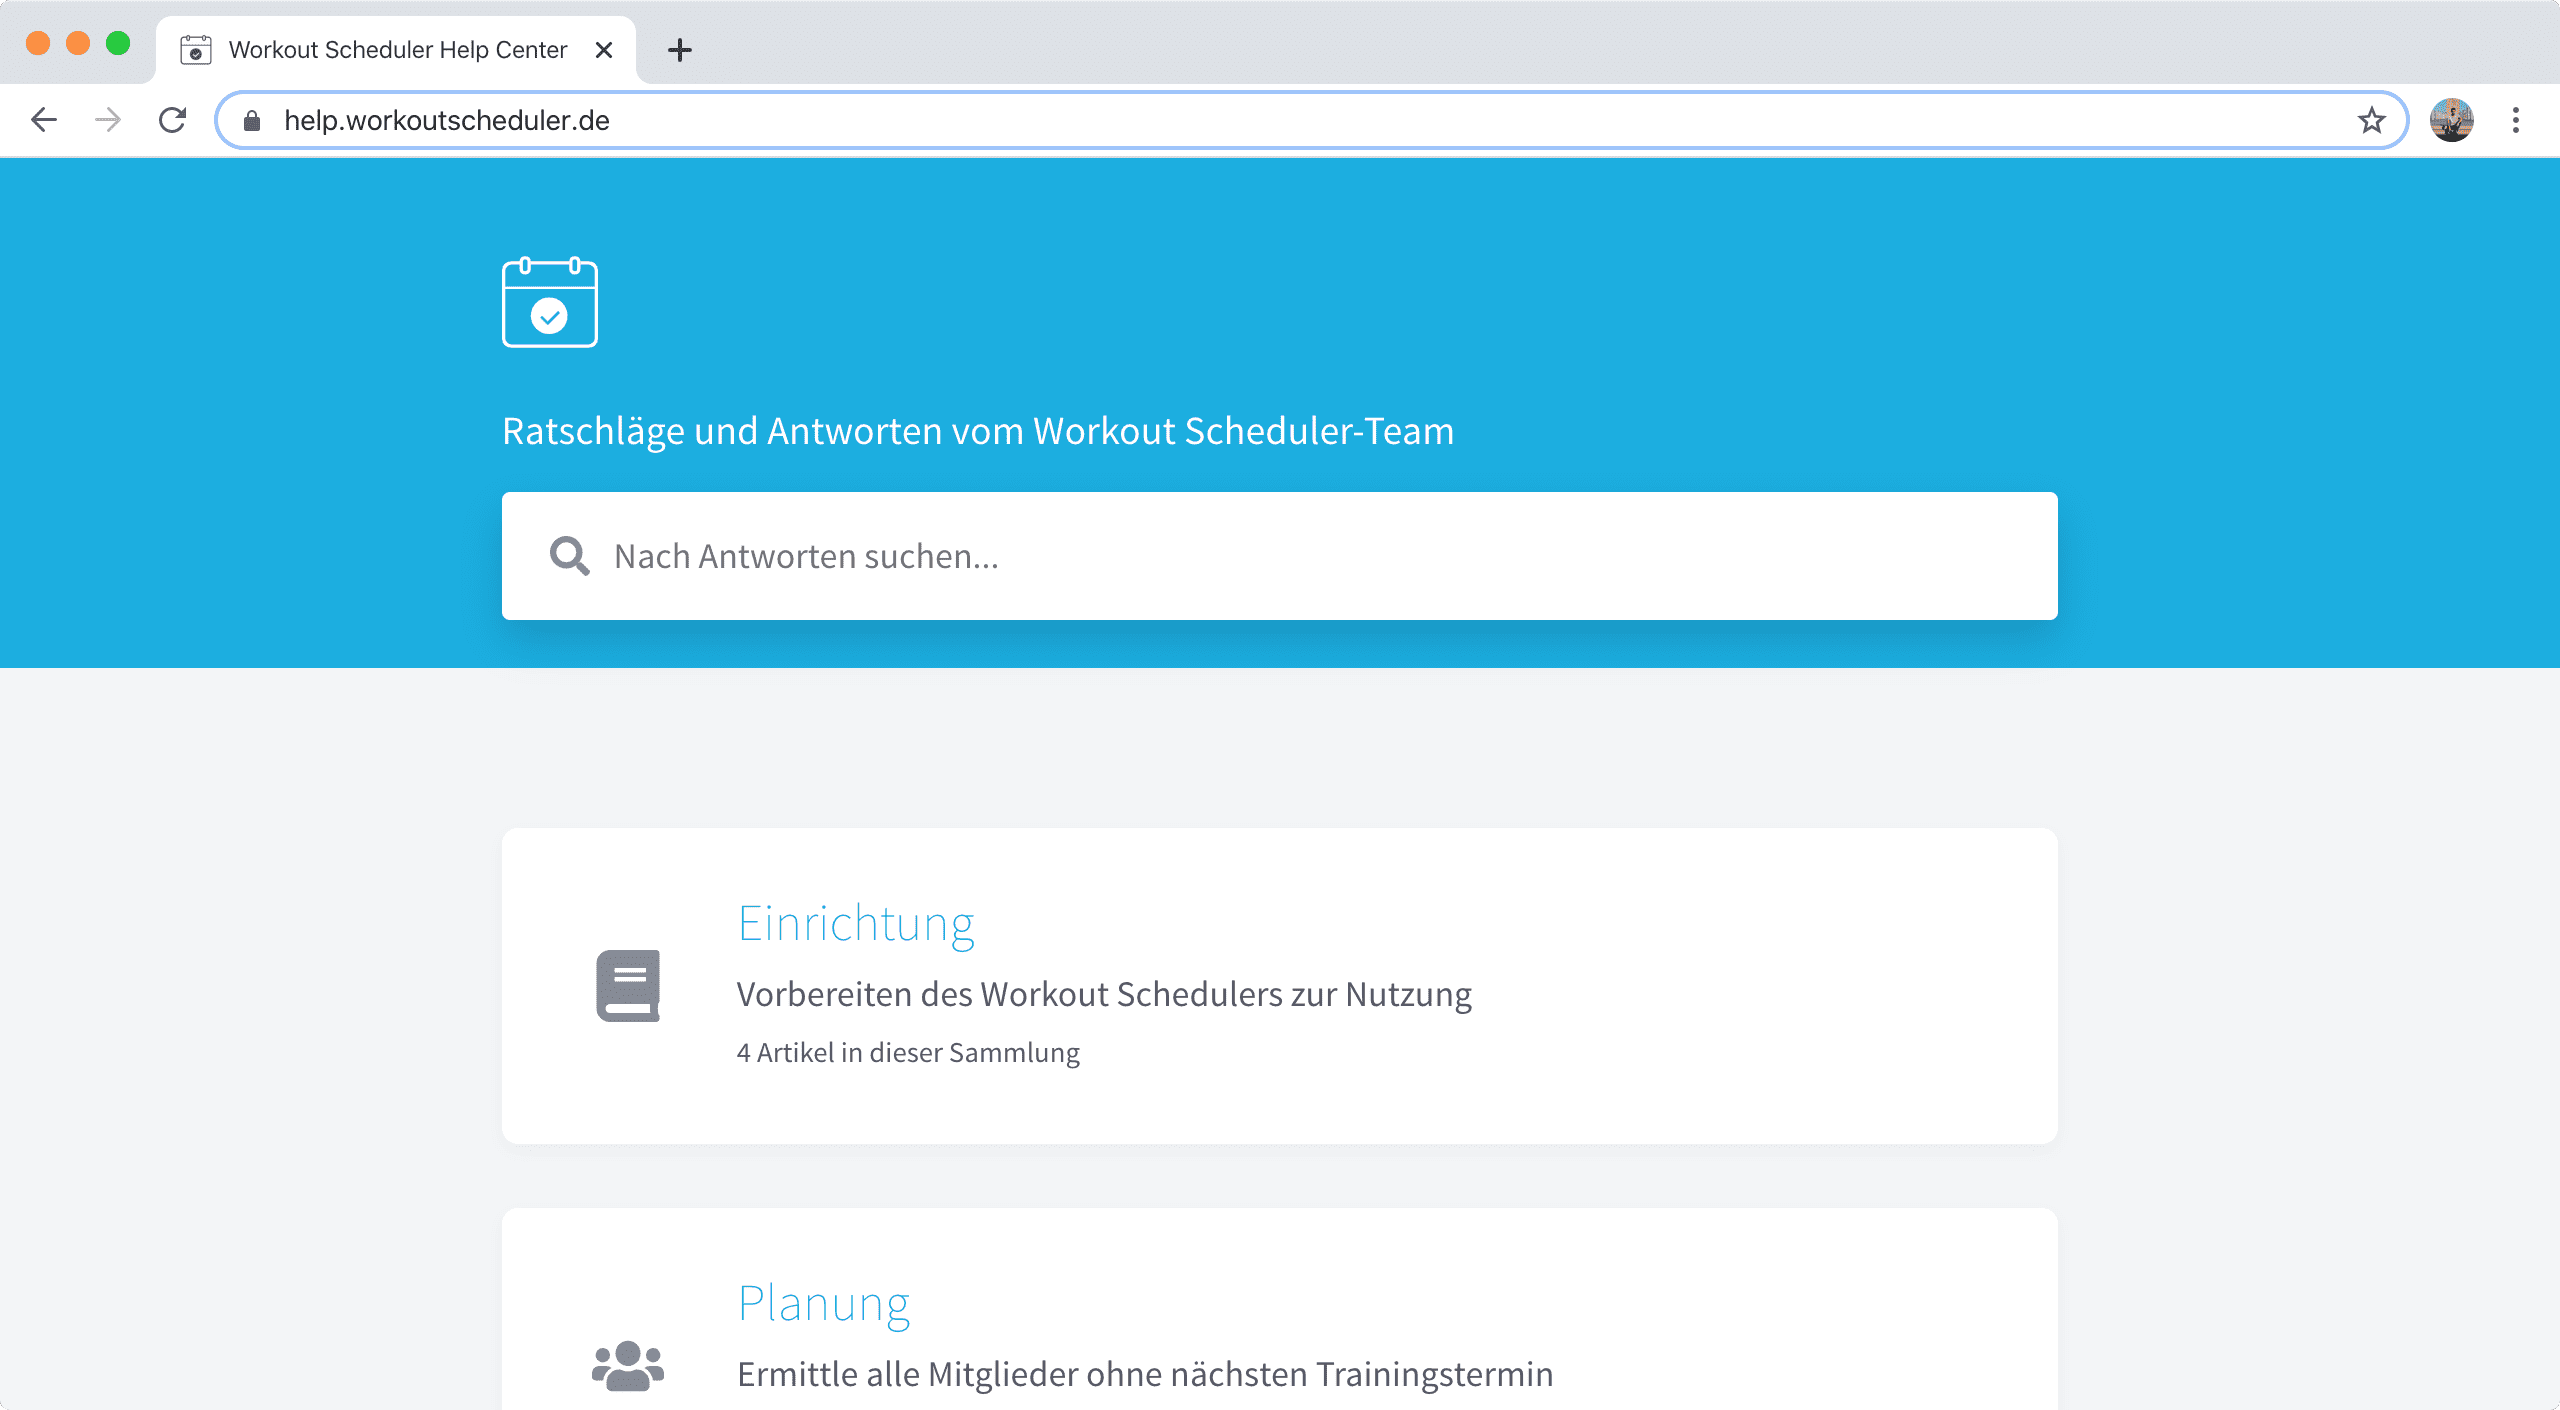Bookmark this page with the star icon
The width and height of the screenshot is (2560, 1410).
(2371, 120)
